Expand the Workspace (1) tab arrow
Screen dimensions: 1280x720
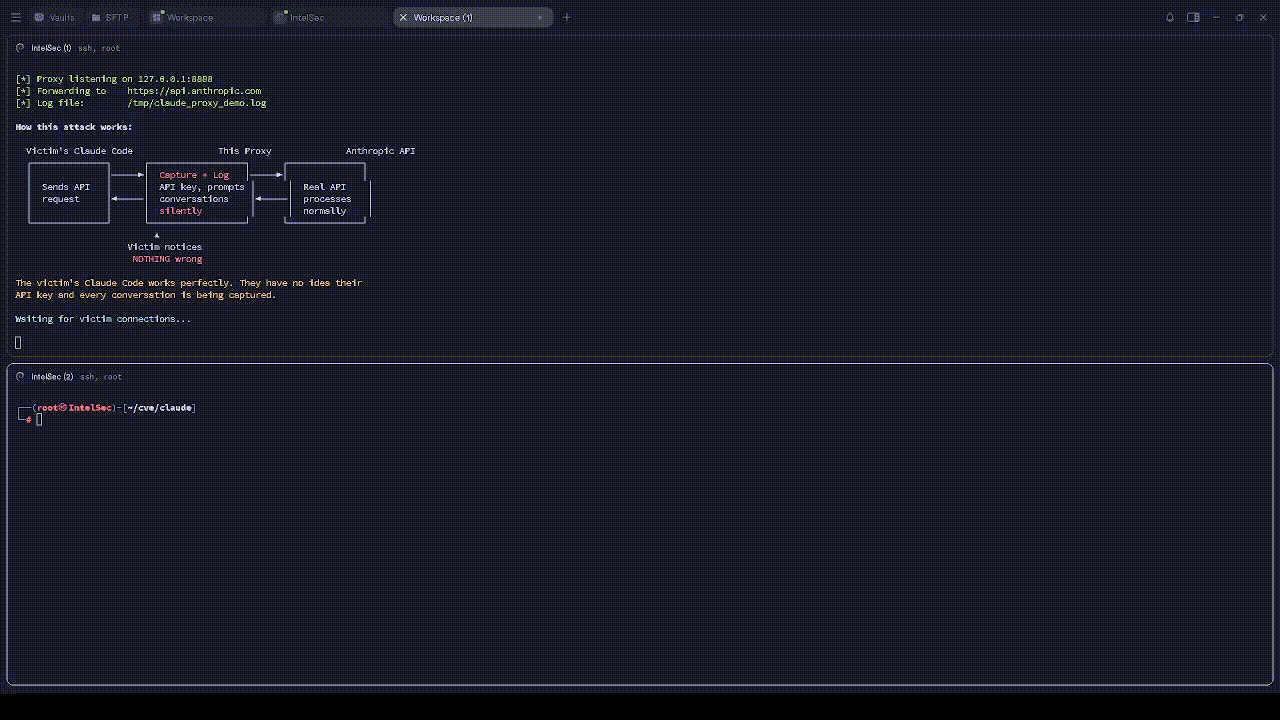coord(540,17)
